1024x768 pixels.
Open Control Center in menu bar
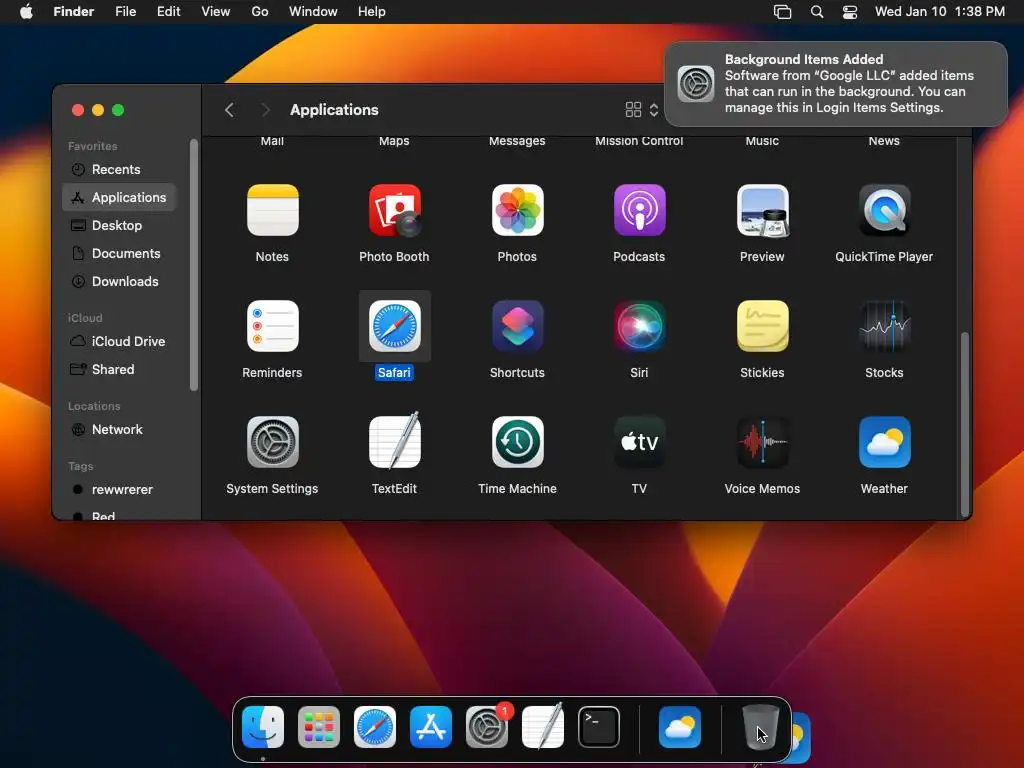850,12
